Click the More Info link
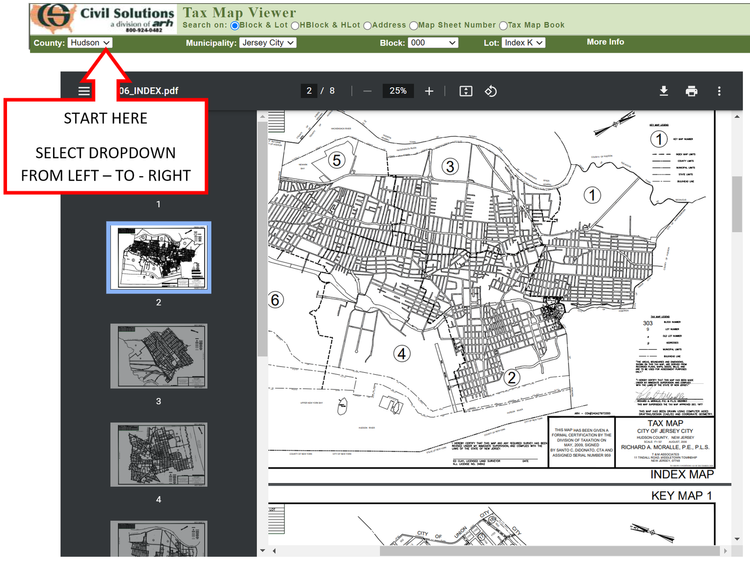Screen dimensions: 750x563 (605, 42)
